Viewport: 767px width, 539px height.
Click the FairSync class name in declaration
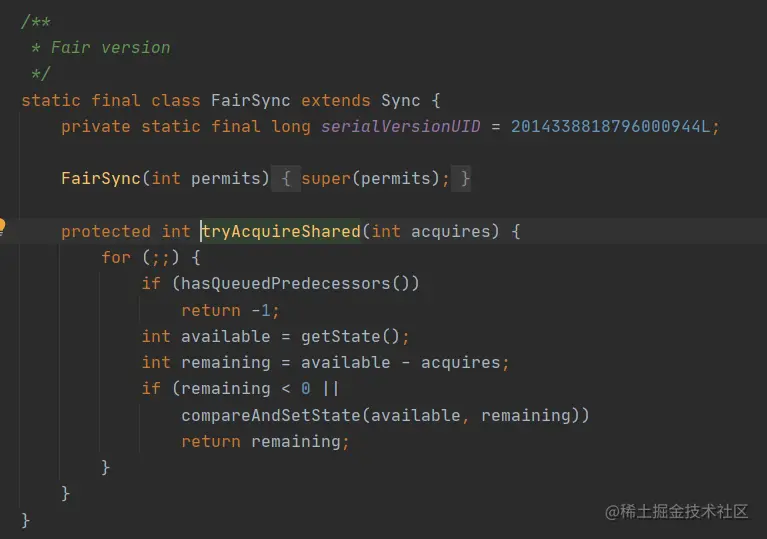coord(250,101)
